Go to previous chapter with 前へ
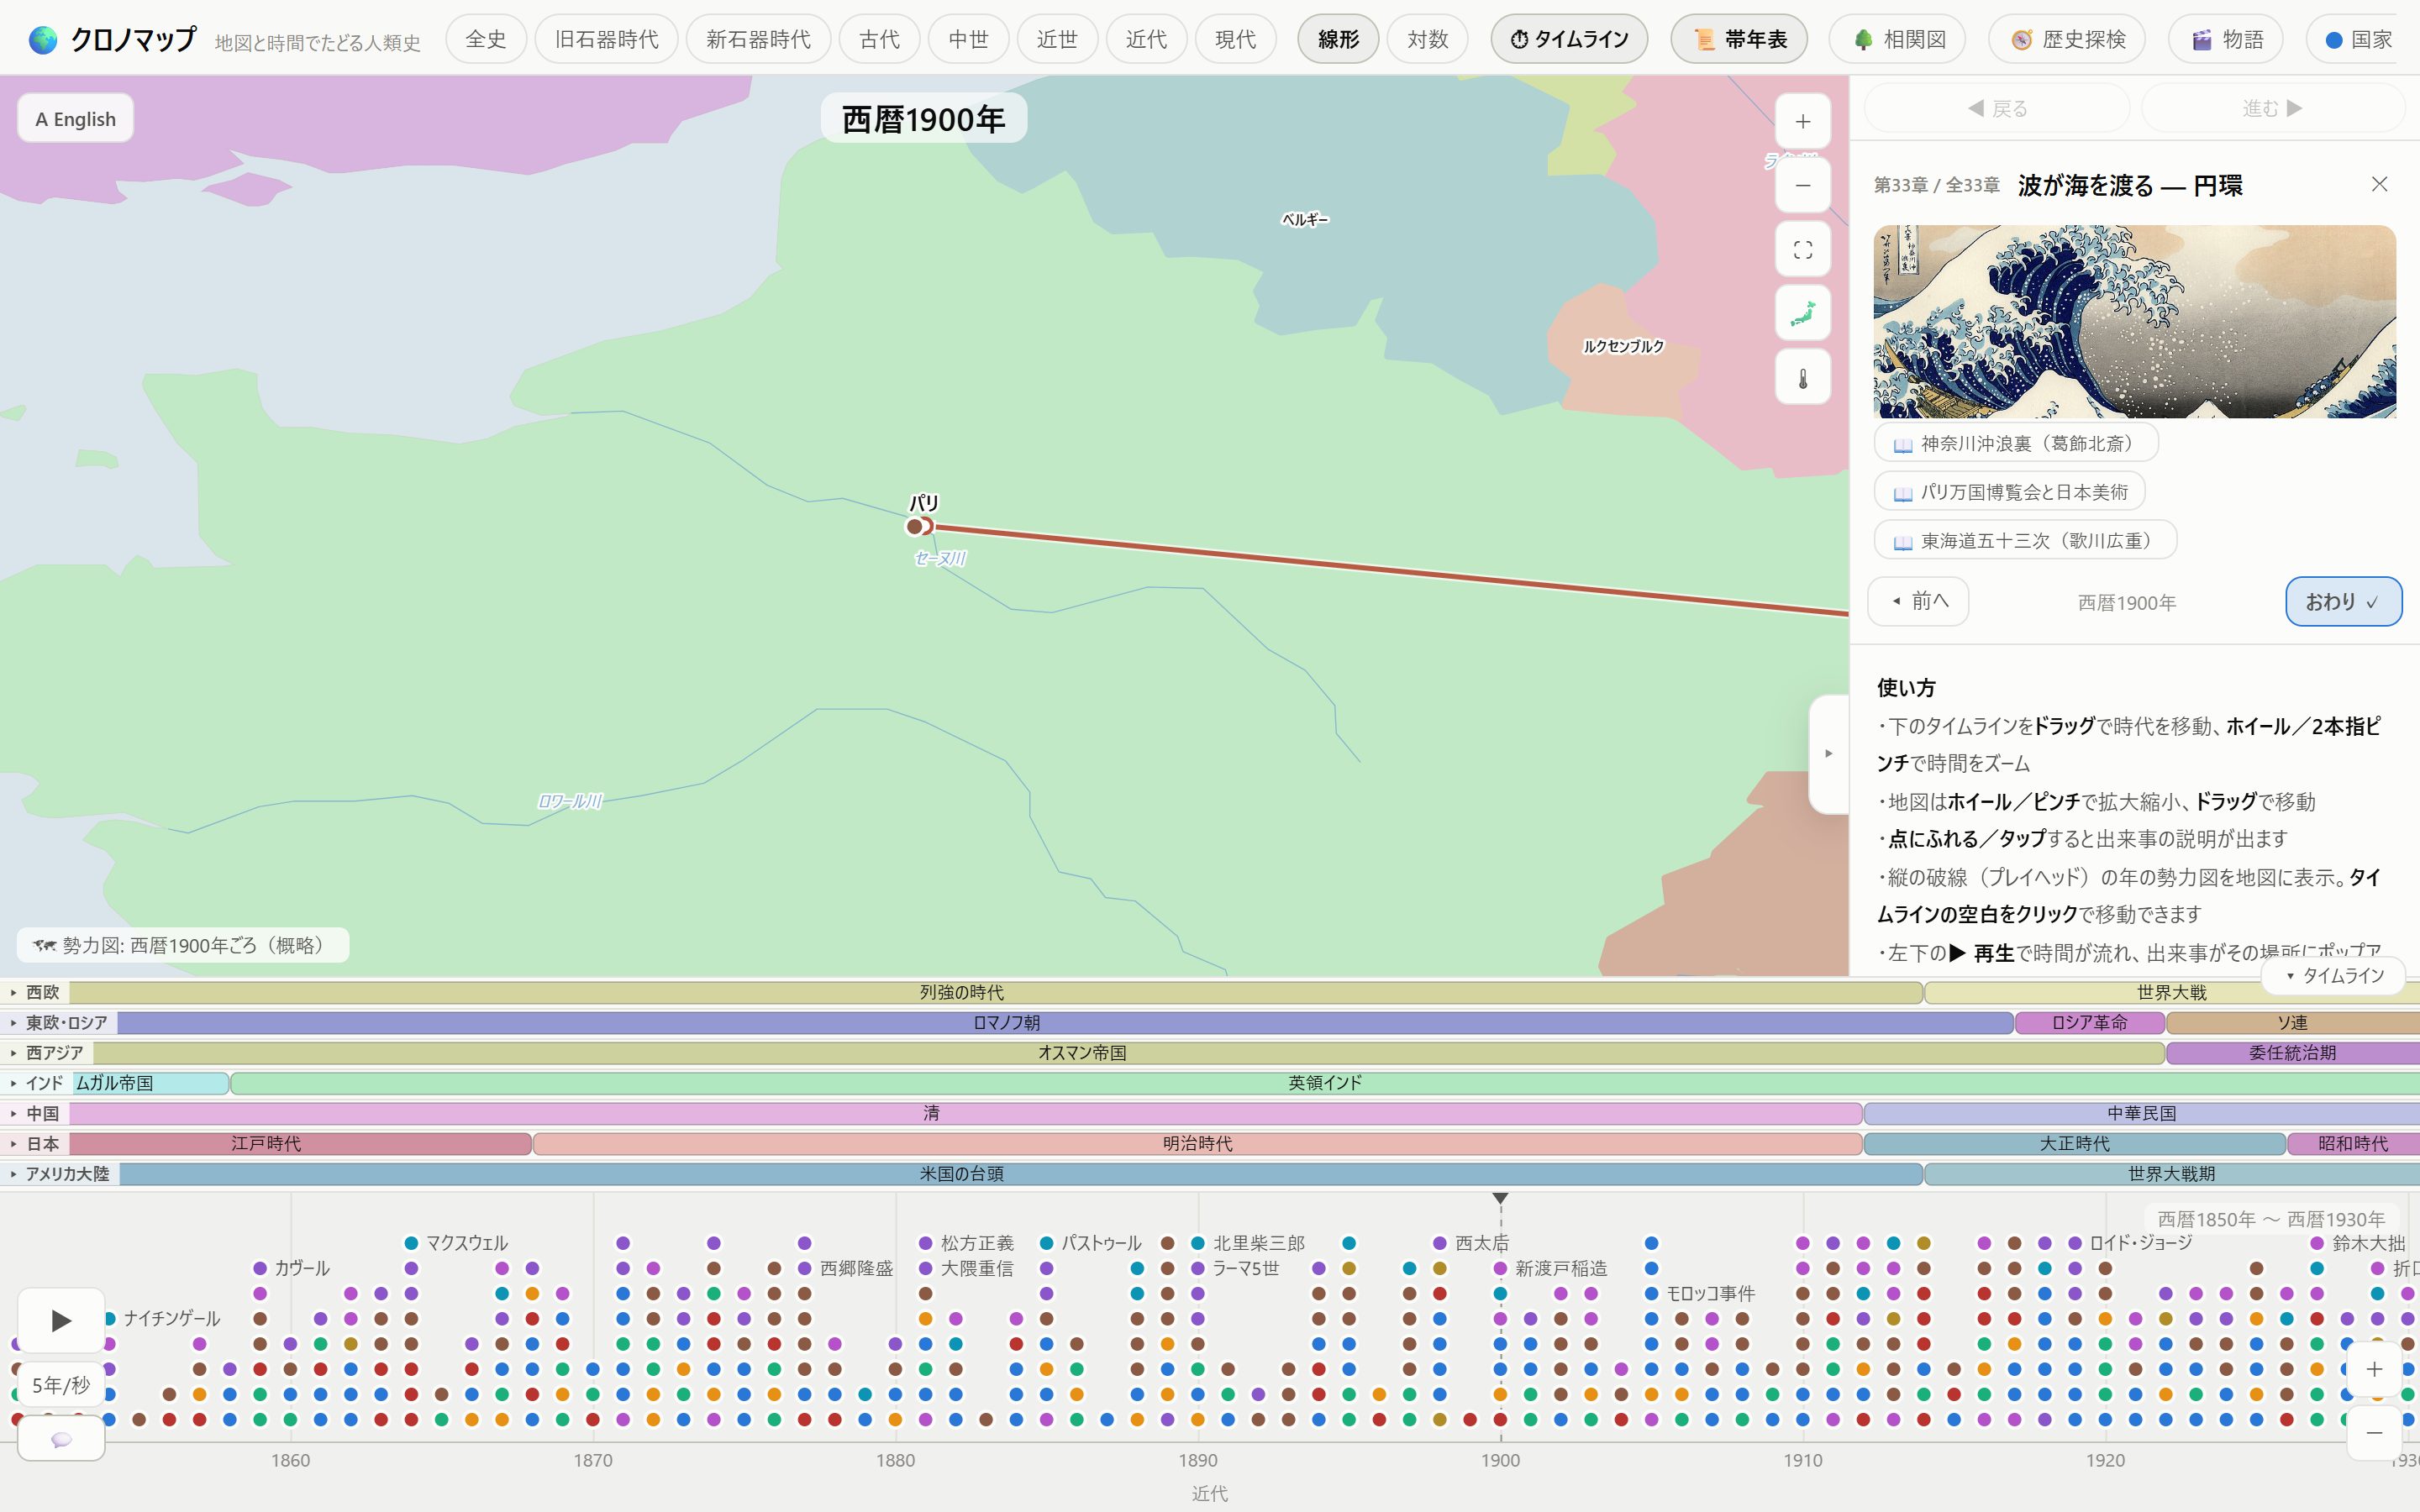The image size is (2420, 1512). [1918, 601]
